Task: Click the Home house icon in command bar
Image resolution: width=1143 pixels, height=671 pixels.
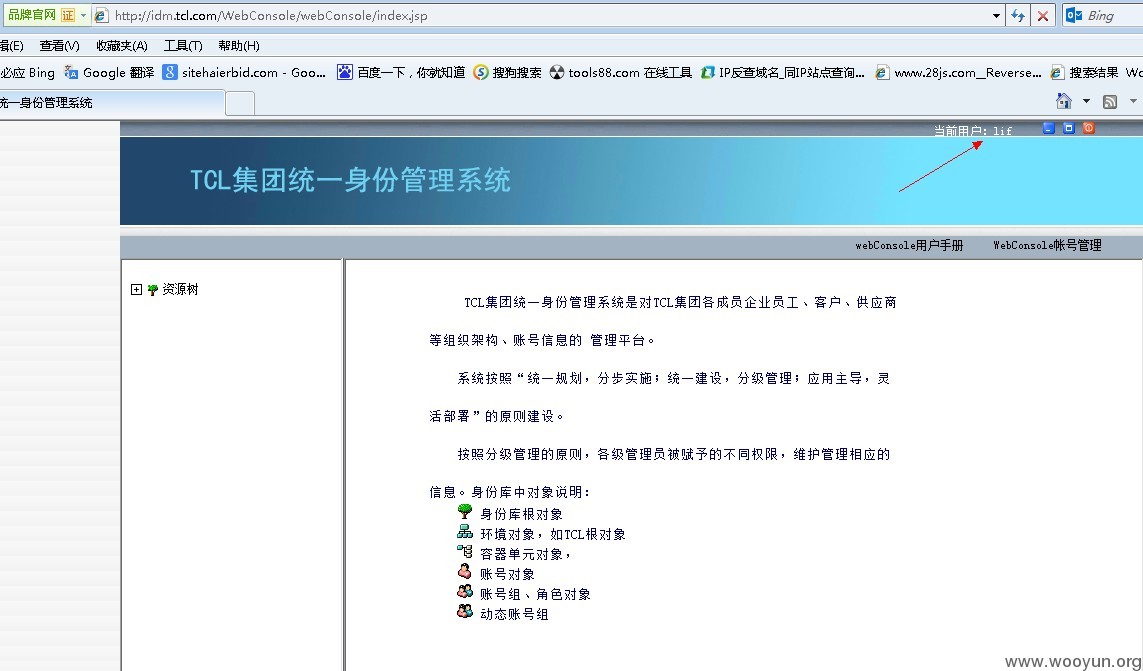Action: (1064, 101)
